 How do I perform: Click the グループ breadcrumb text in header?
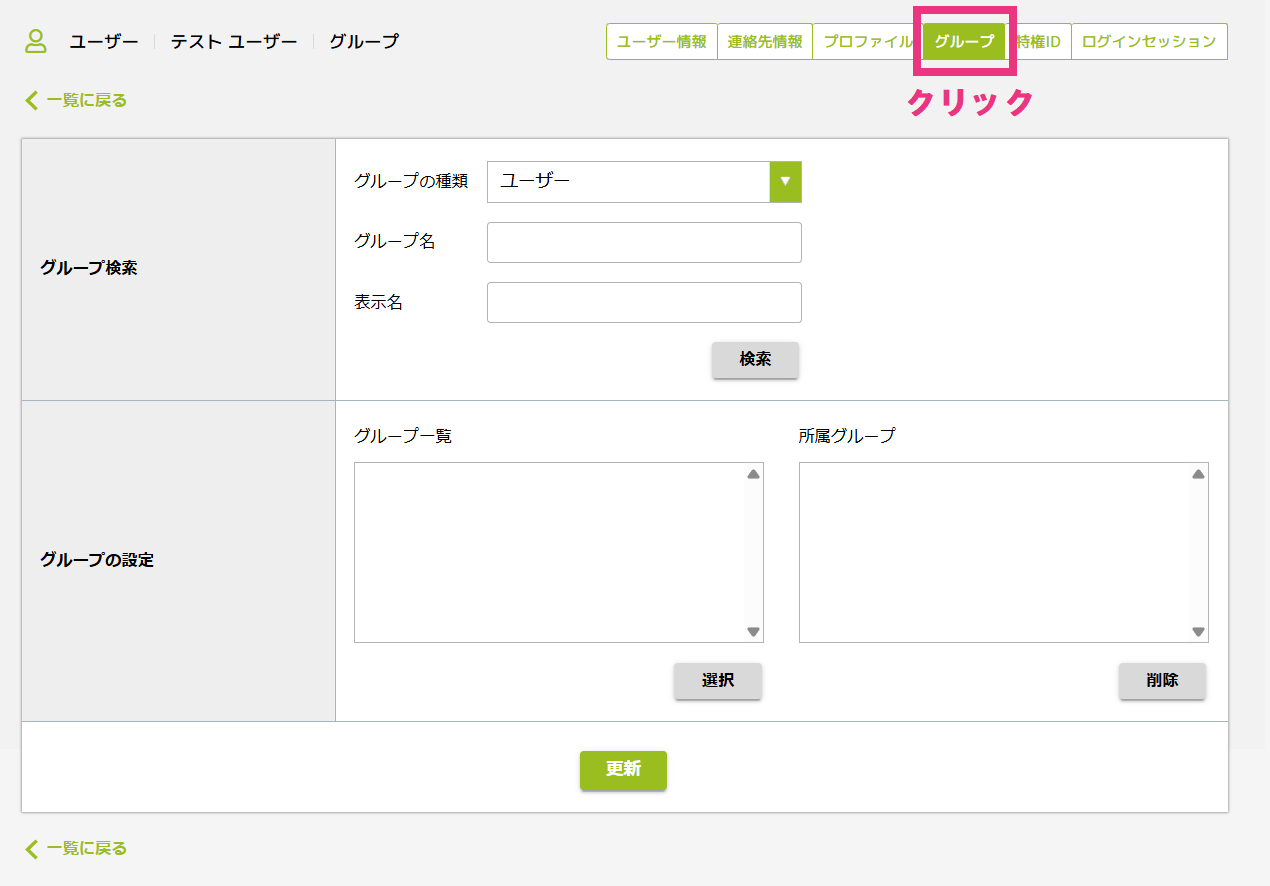point(364,42)
